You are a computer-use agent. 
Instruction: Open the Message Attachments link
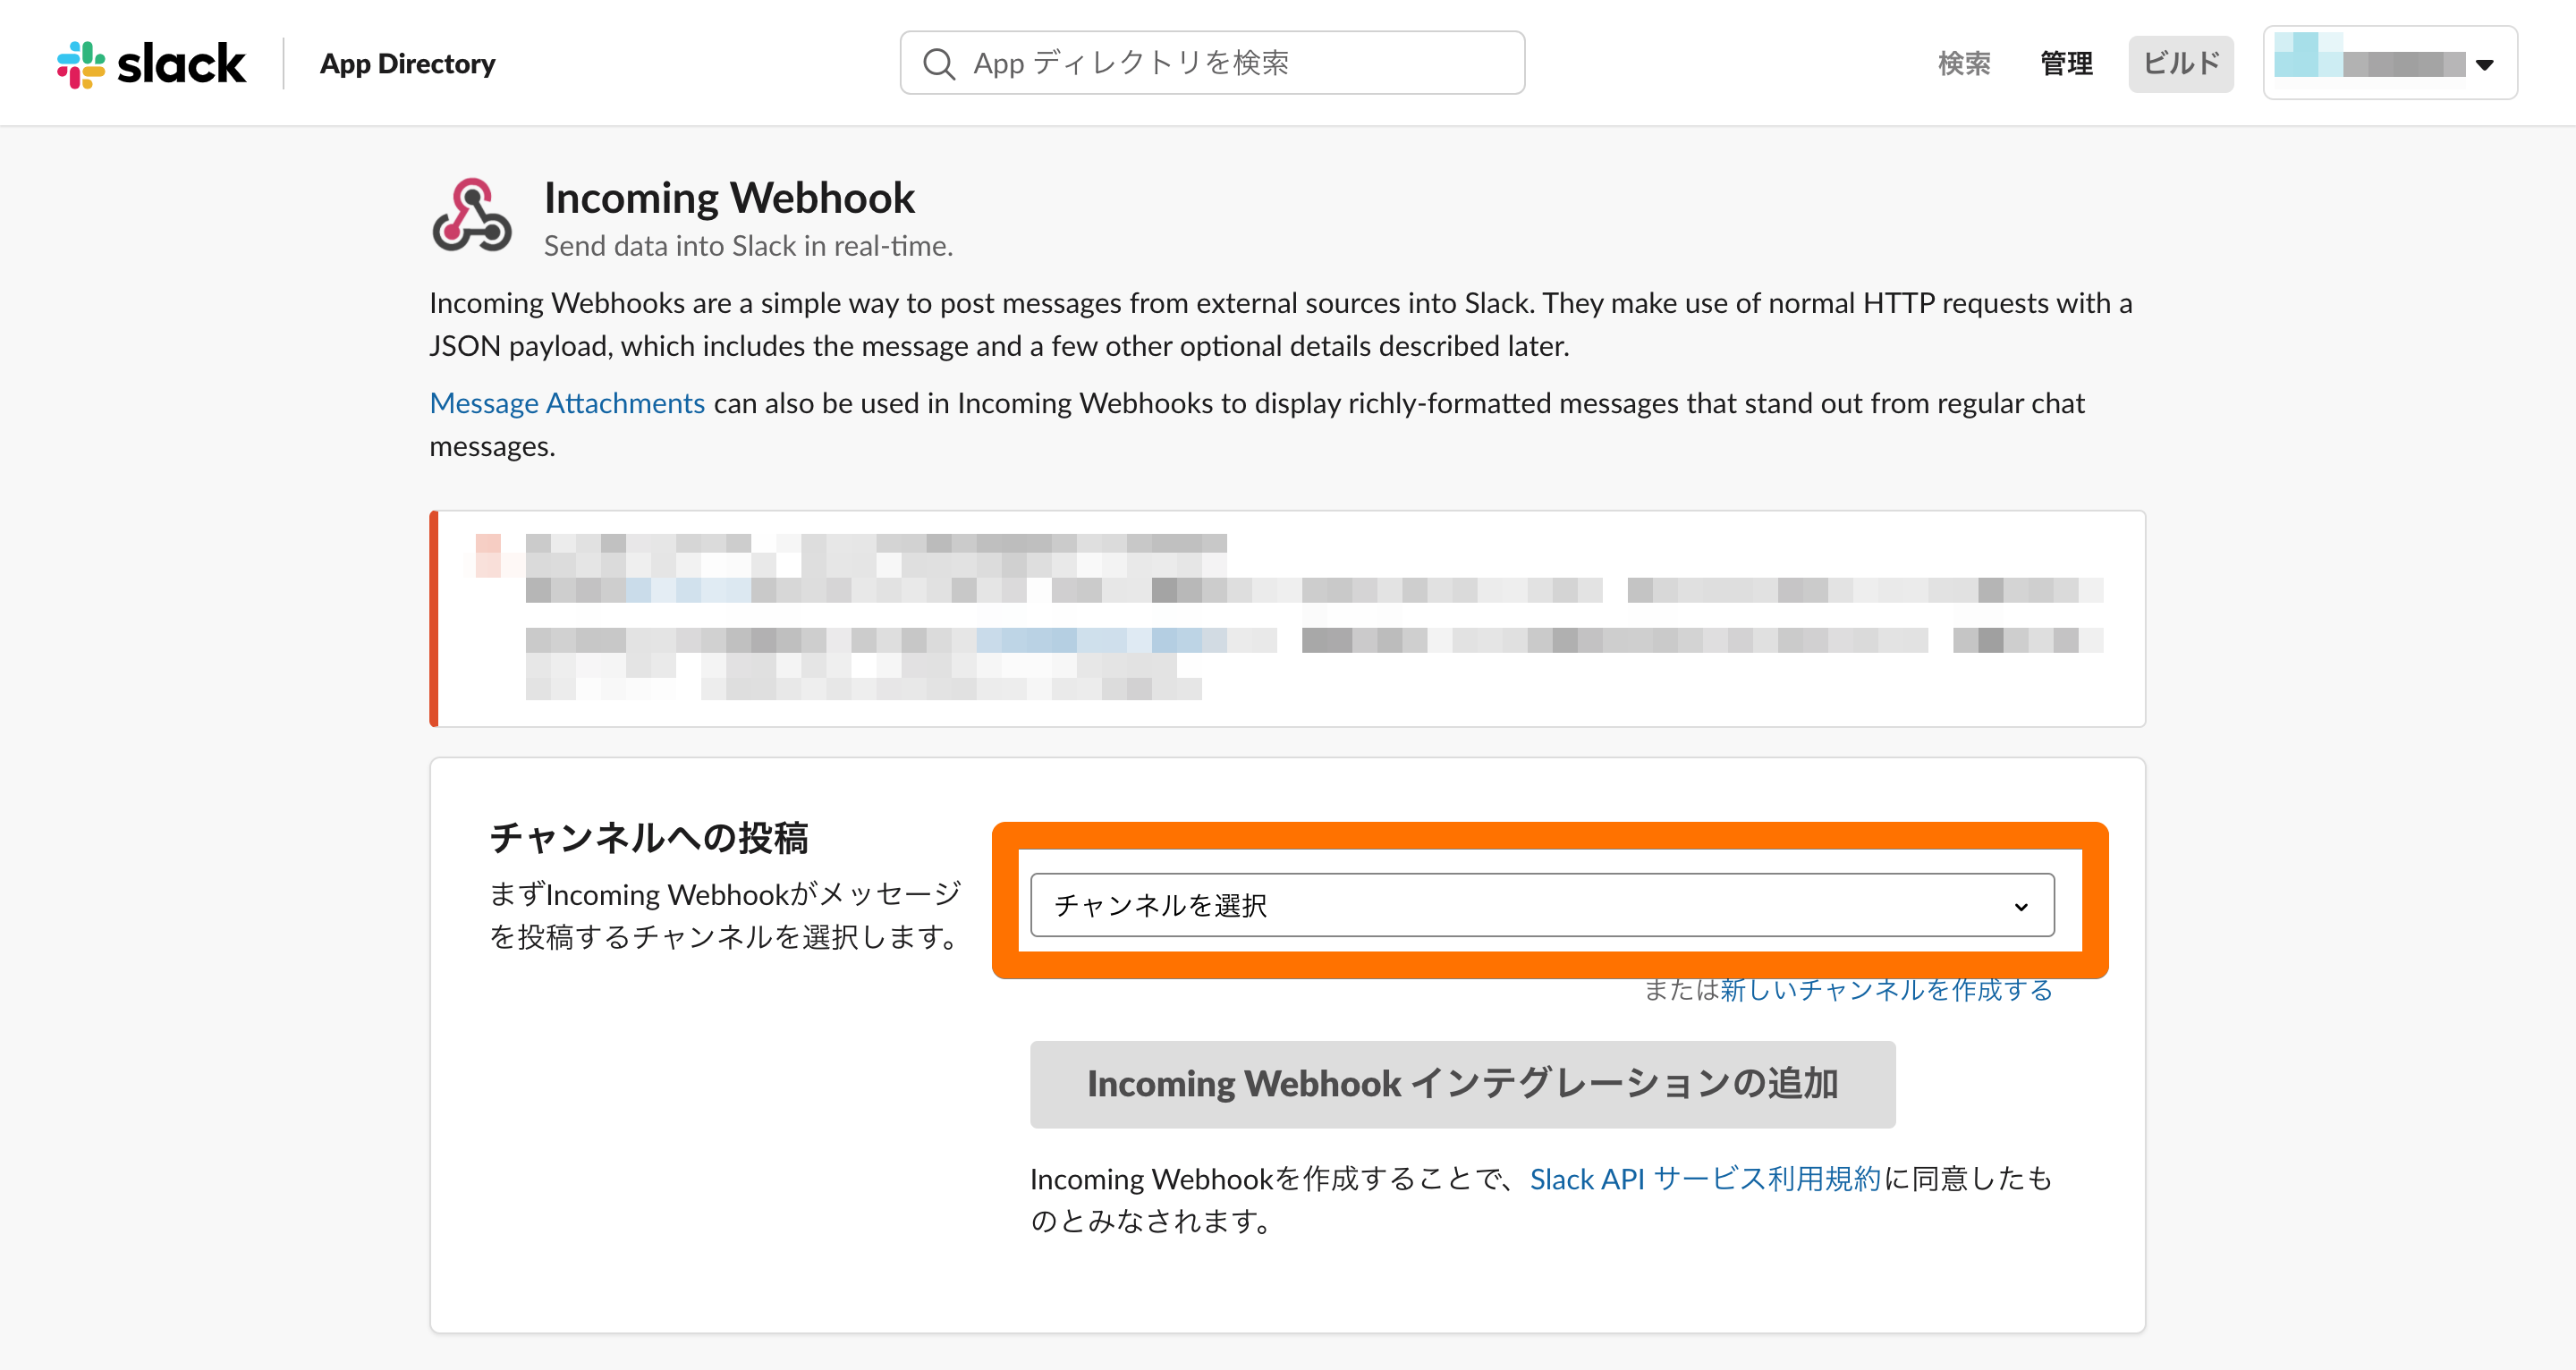(x=567, y=403)
